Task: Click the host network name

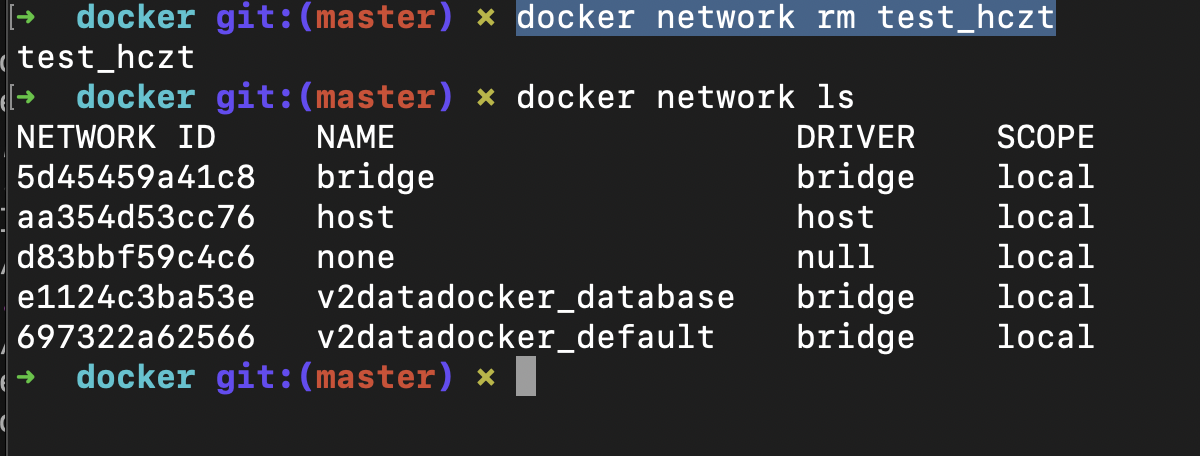Action: (x=356, y=217)
